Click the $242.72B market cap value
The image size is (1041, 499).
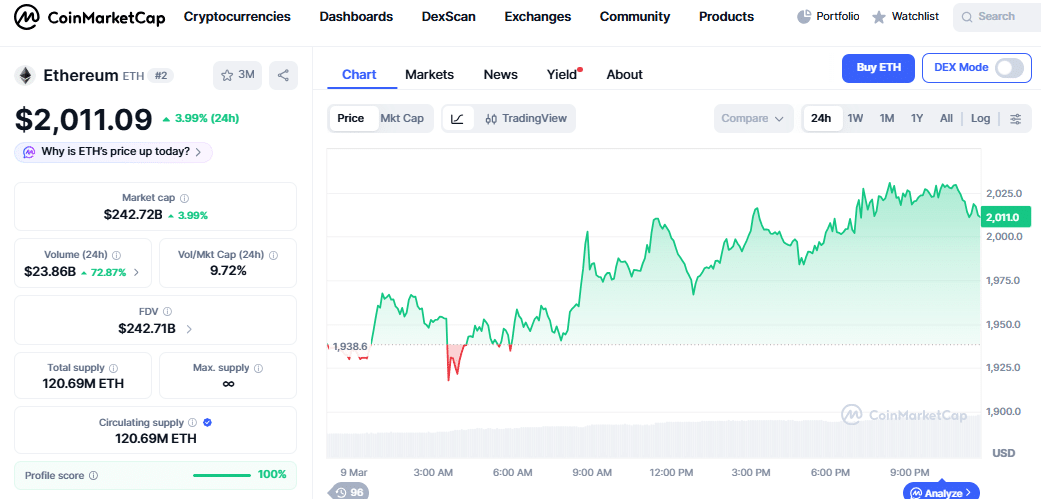[x=133, y=215]
